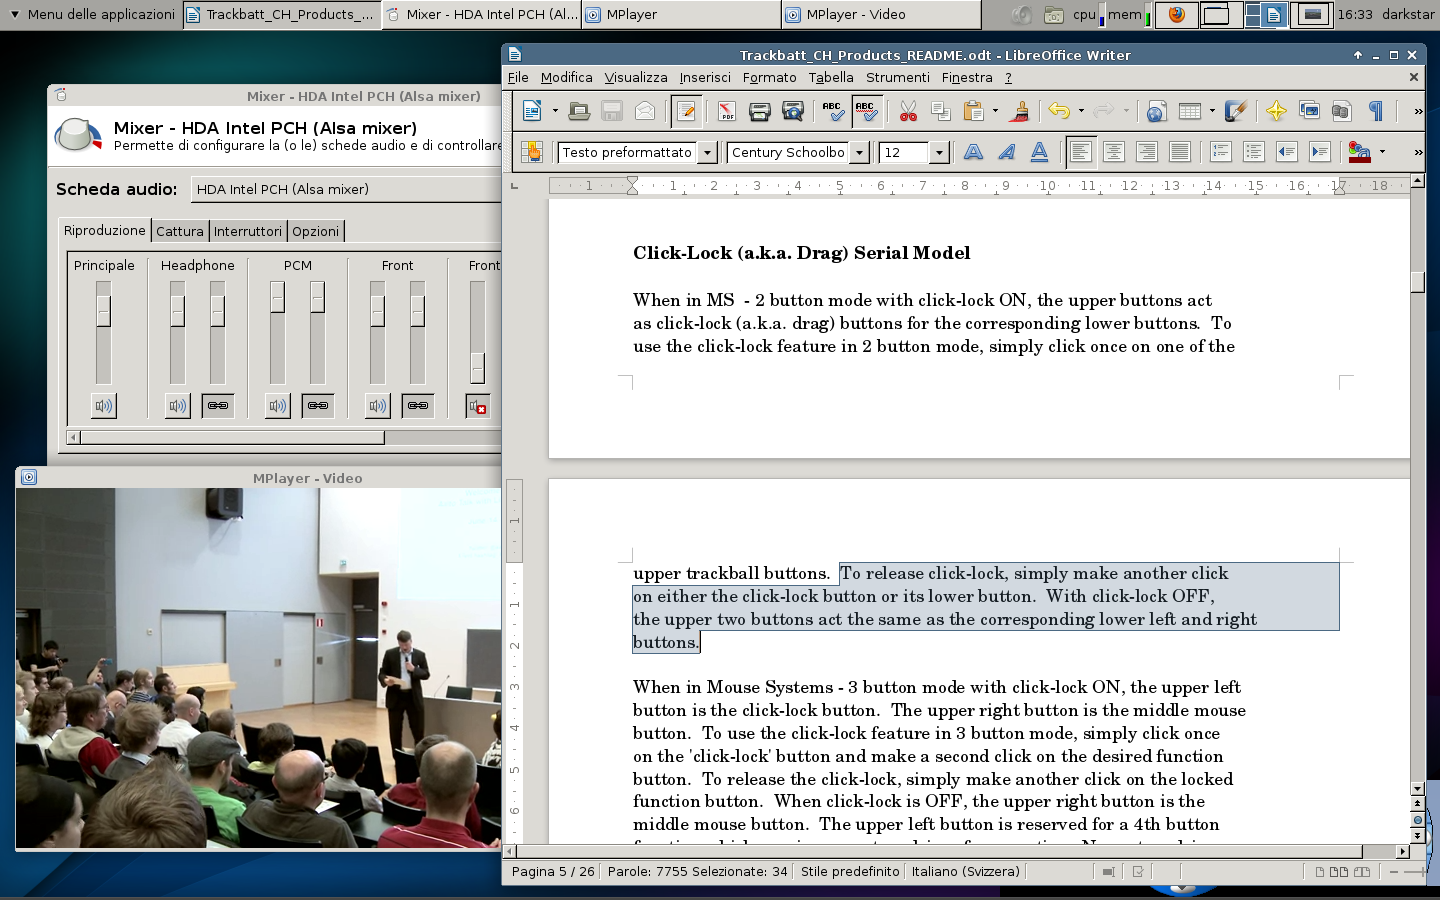Viewport: 1440px width, 900px height.
Task: Open the font size dropdown
Action: pos(939,152)
